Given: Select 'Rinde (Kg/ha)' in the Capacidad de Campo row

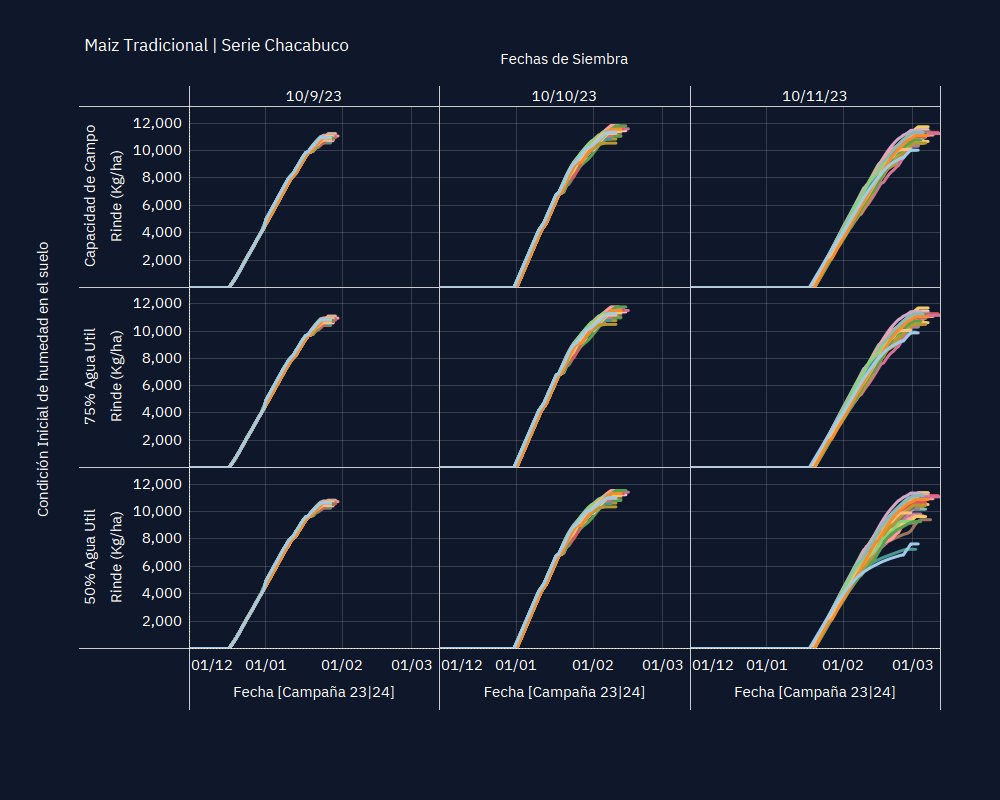Looking at the screenshot, I should point(116,196).
